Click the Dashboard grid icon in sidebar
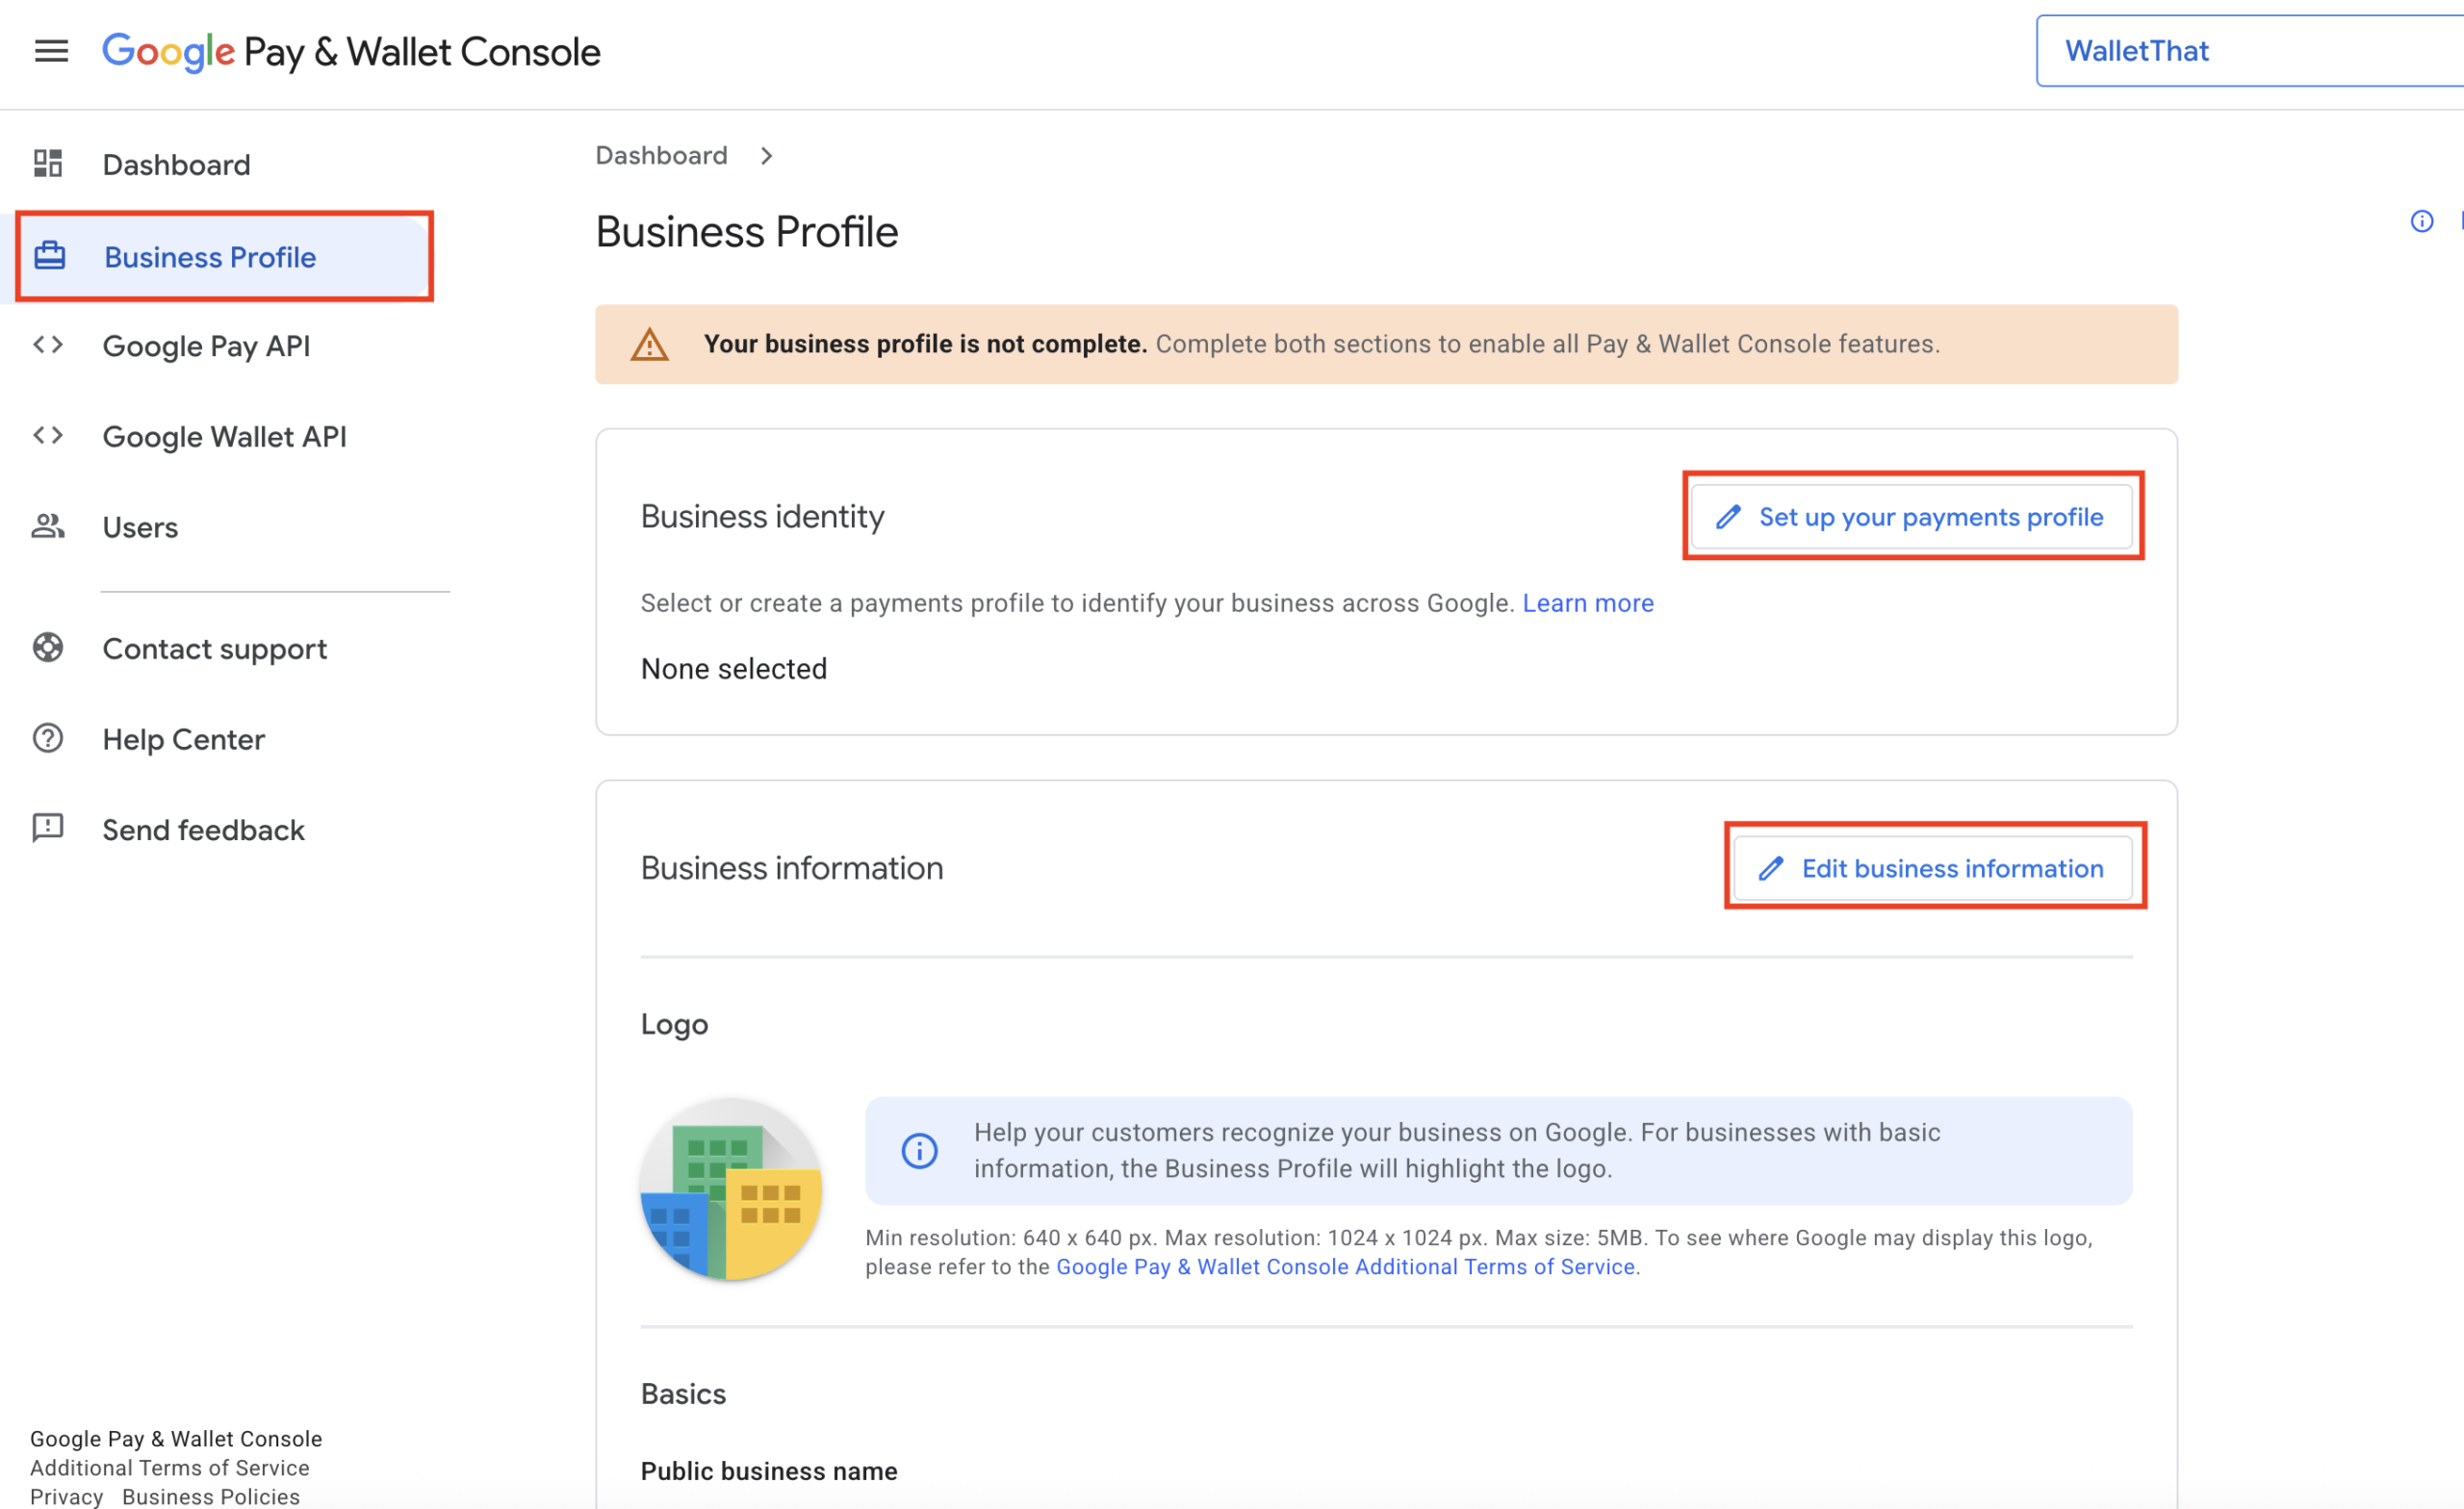The width and height of the screenshot is (2464, 1509). tap(48, 163)
